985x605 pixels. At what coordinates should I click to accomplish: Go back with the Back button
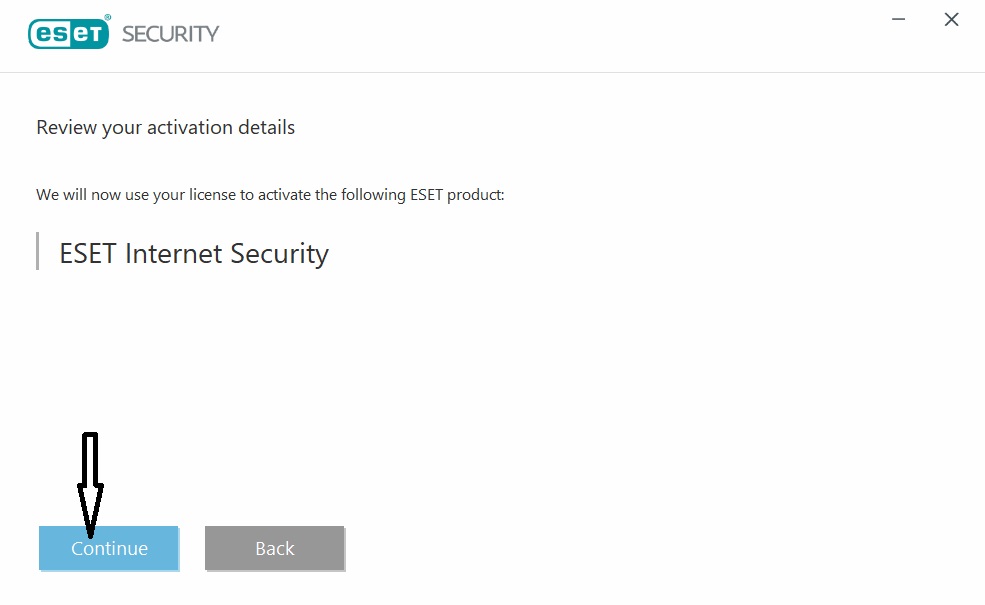coord(274,548)
